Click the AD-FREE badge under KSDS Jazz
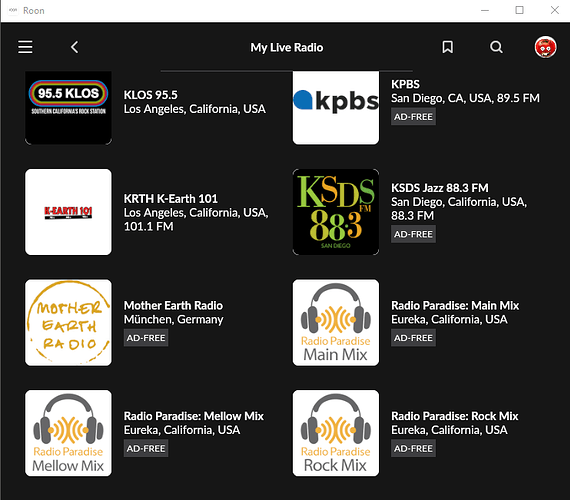 coord(413,234)
